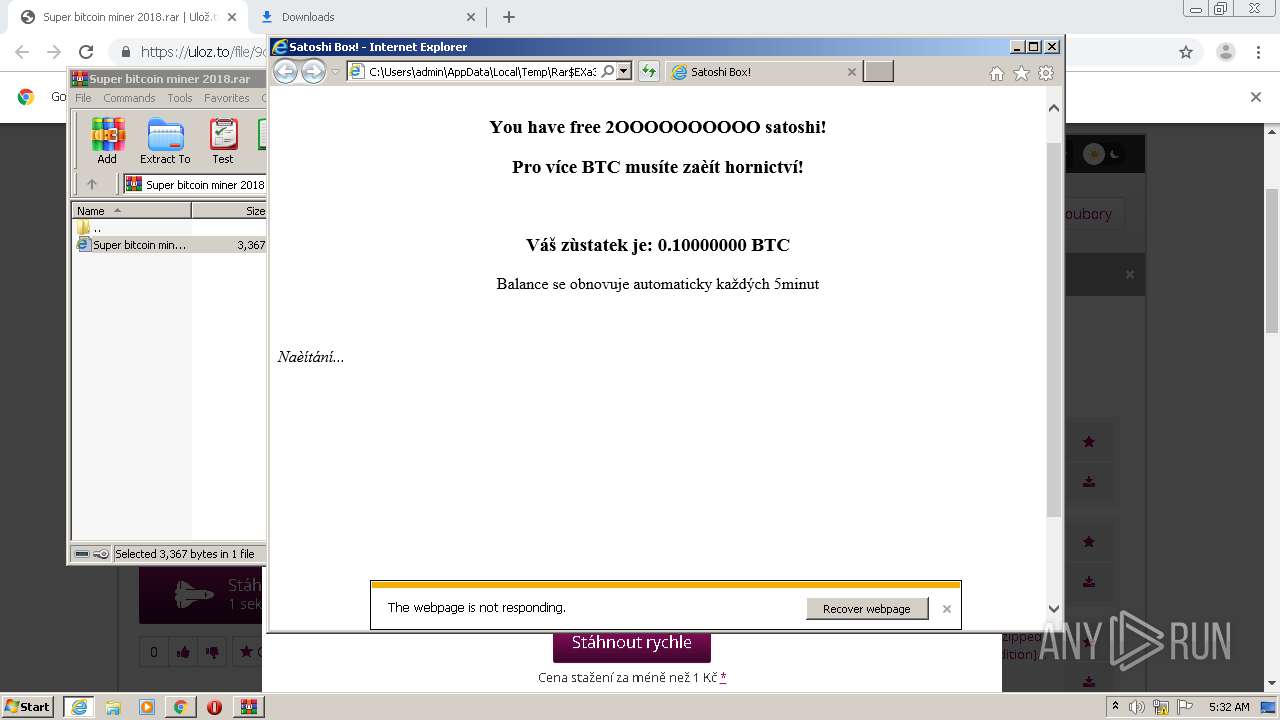The width and height of the screenshot is (1280, 720).
Task: Dismiss the not responding notification bar
Action: pos(946,609)
